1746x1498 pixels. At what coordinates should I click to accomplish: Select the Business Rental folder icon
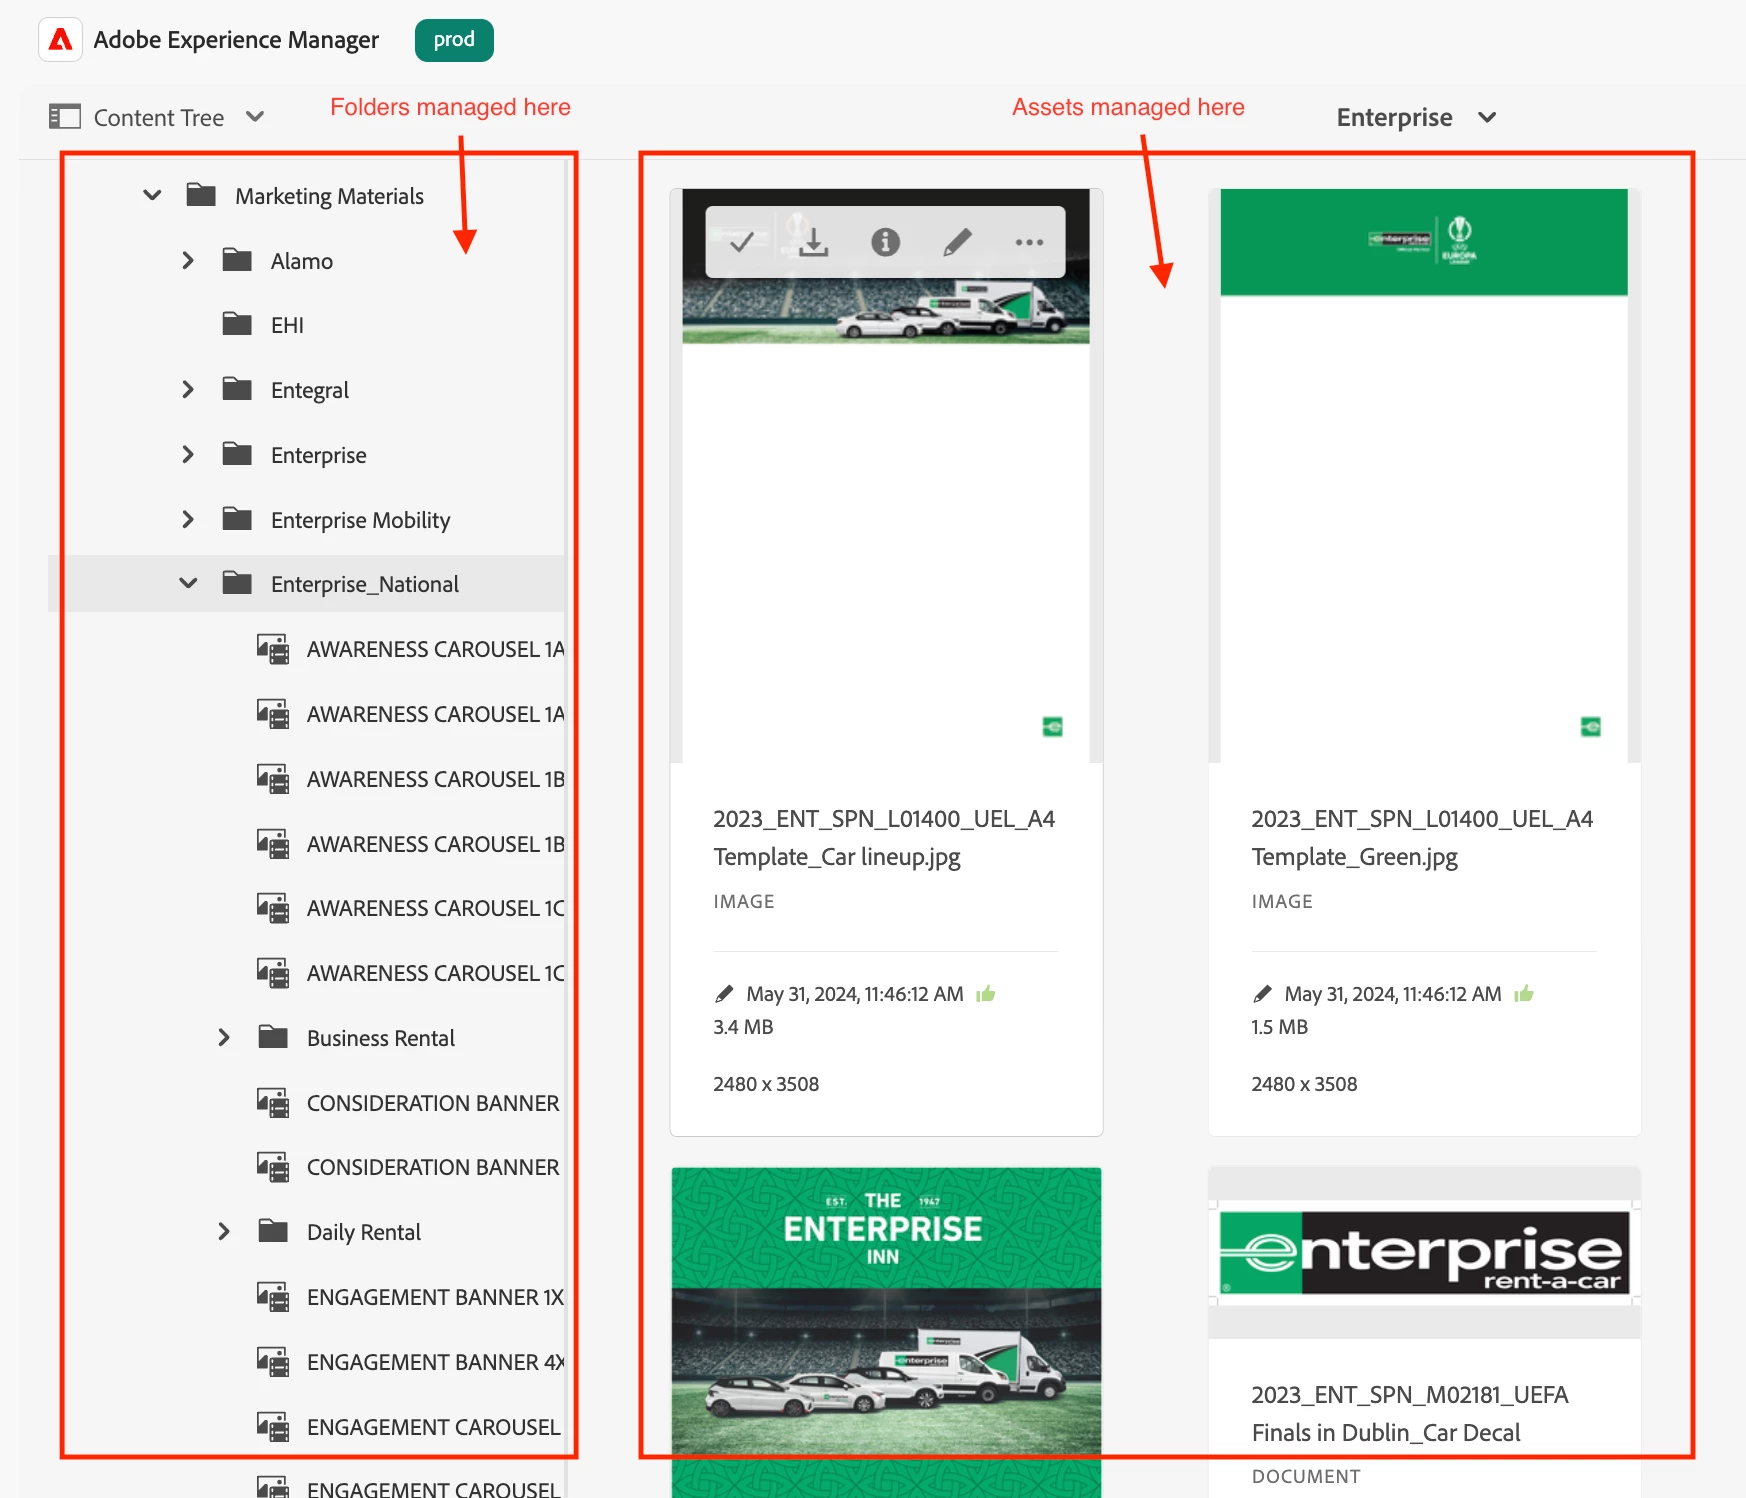click(x=273, y=1037)
